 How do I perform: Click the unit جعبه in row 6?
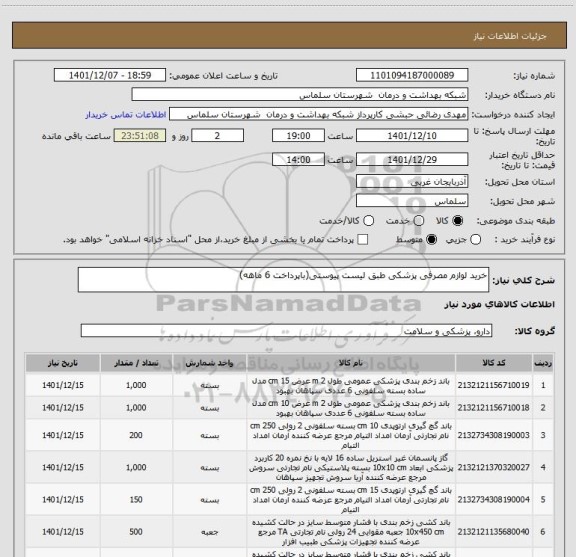(x=210, y=532)
